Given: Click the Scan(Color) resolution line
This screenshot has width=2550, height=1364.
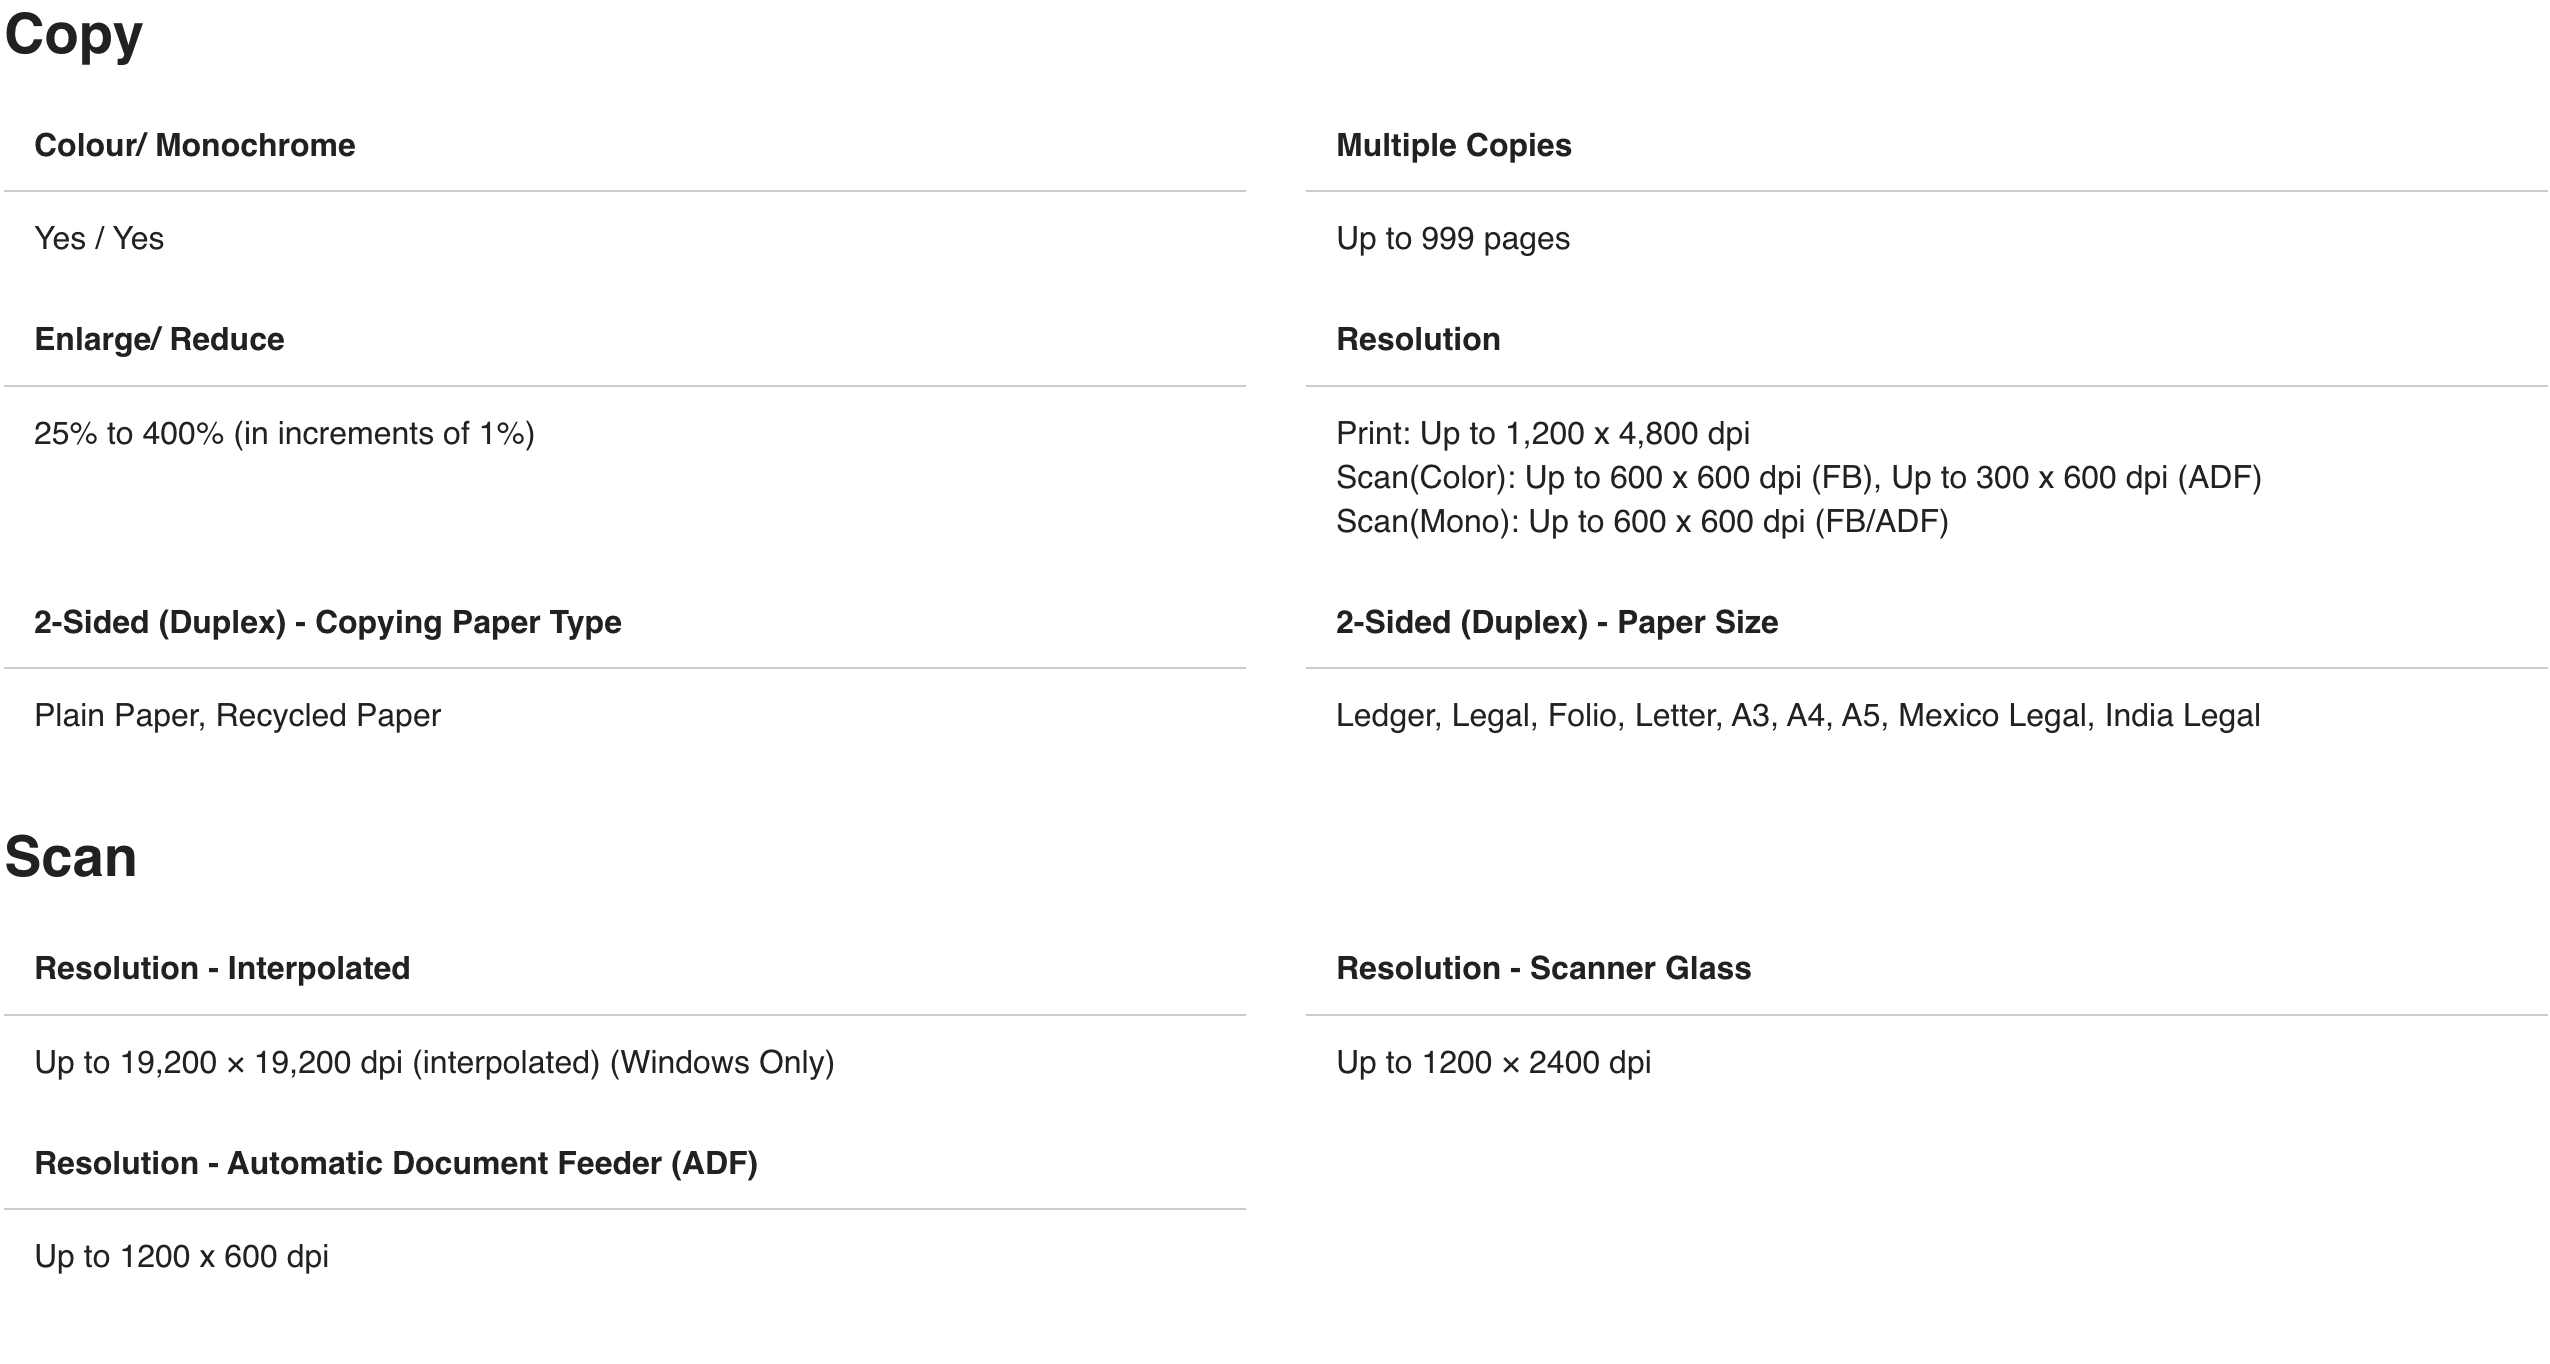Looking at the screenshot, I should pyautogui.click(x=1799, y=477).
